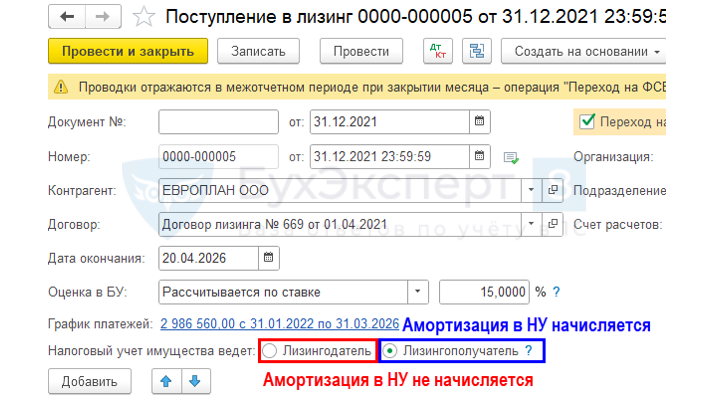Screen dimensions: 709x399
Task: Move row up with blue arrow
Action: [x=166, y=381]
